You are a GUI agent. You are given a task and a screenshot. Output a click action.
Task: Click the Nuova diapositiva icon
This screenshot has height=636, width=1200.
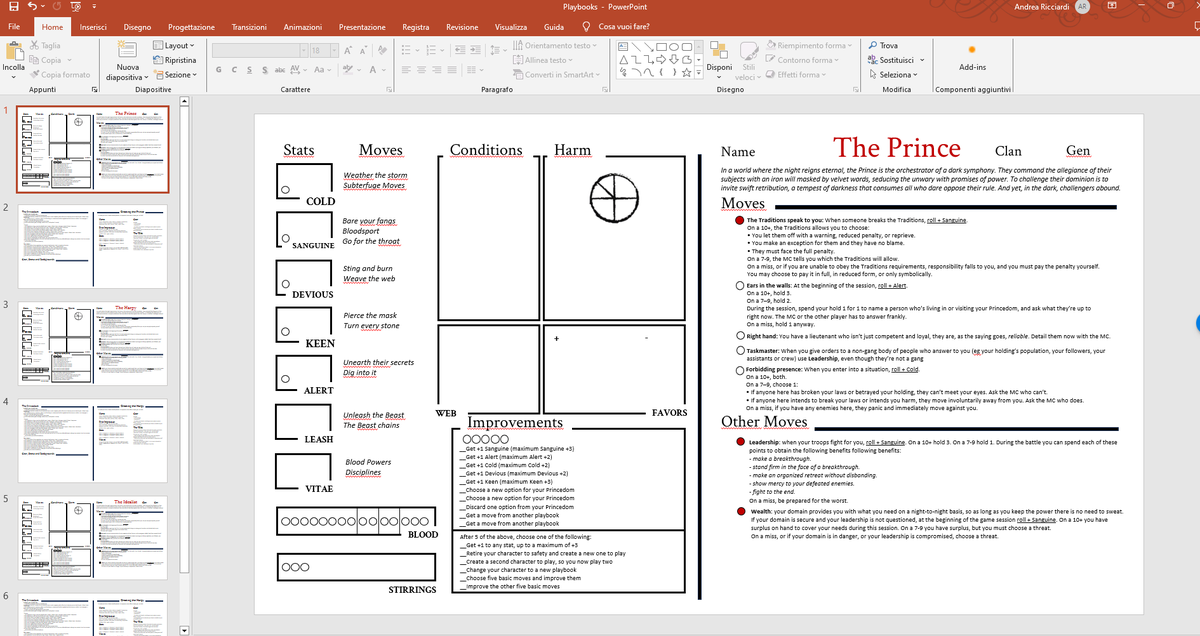click(129, 47)
